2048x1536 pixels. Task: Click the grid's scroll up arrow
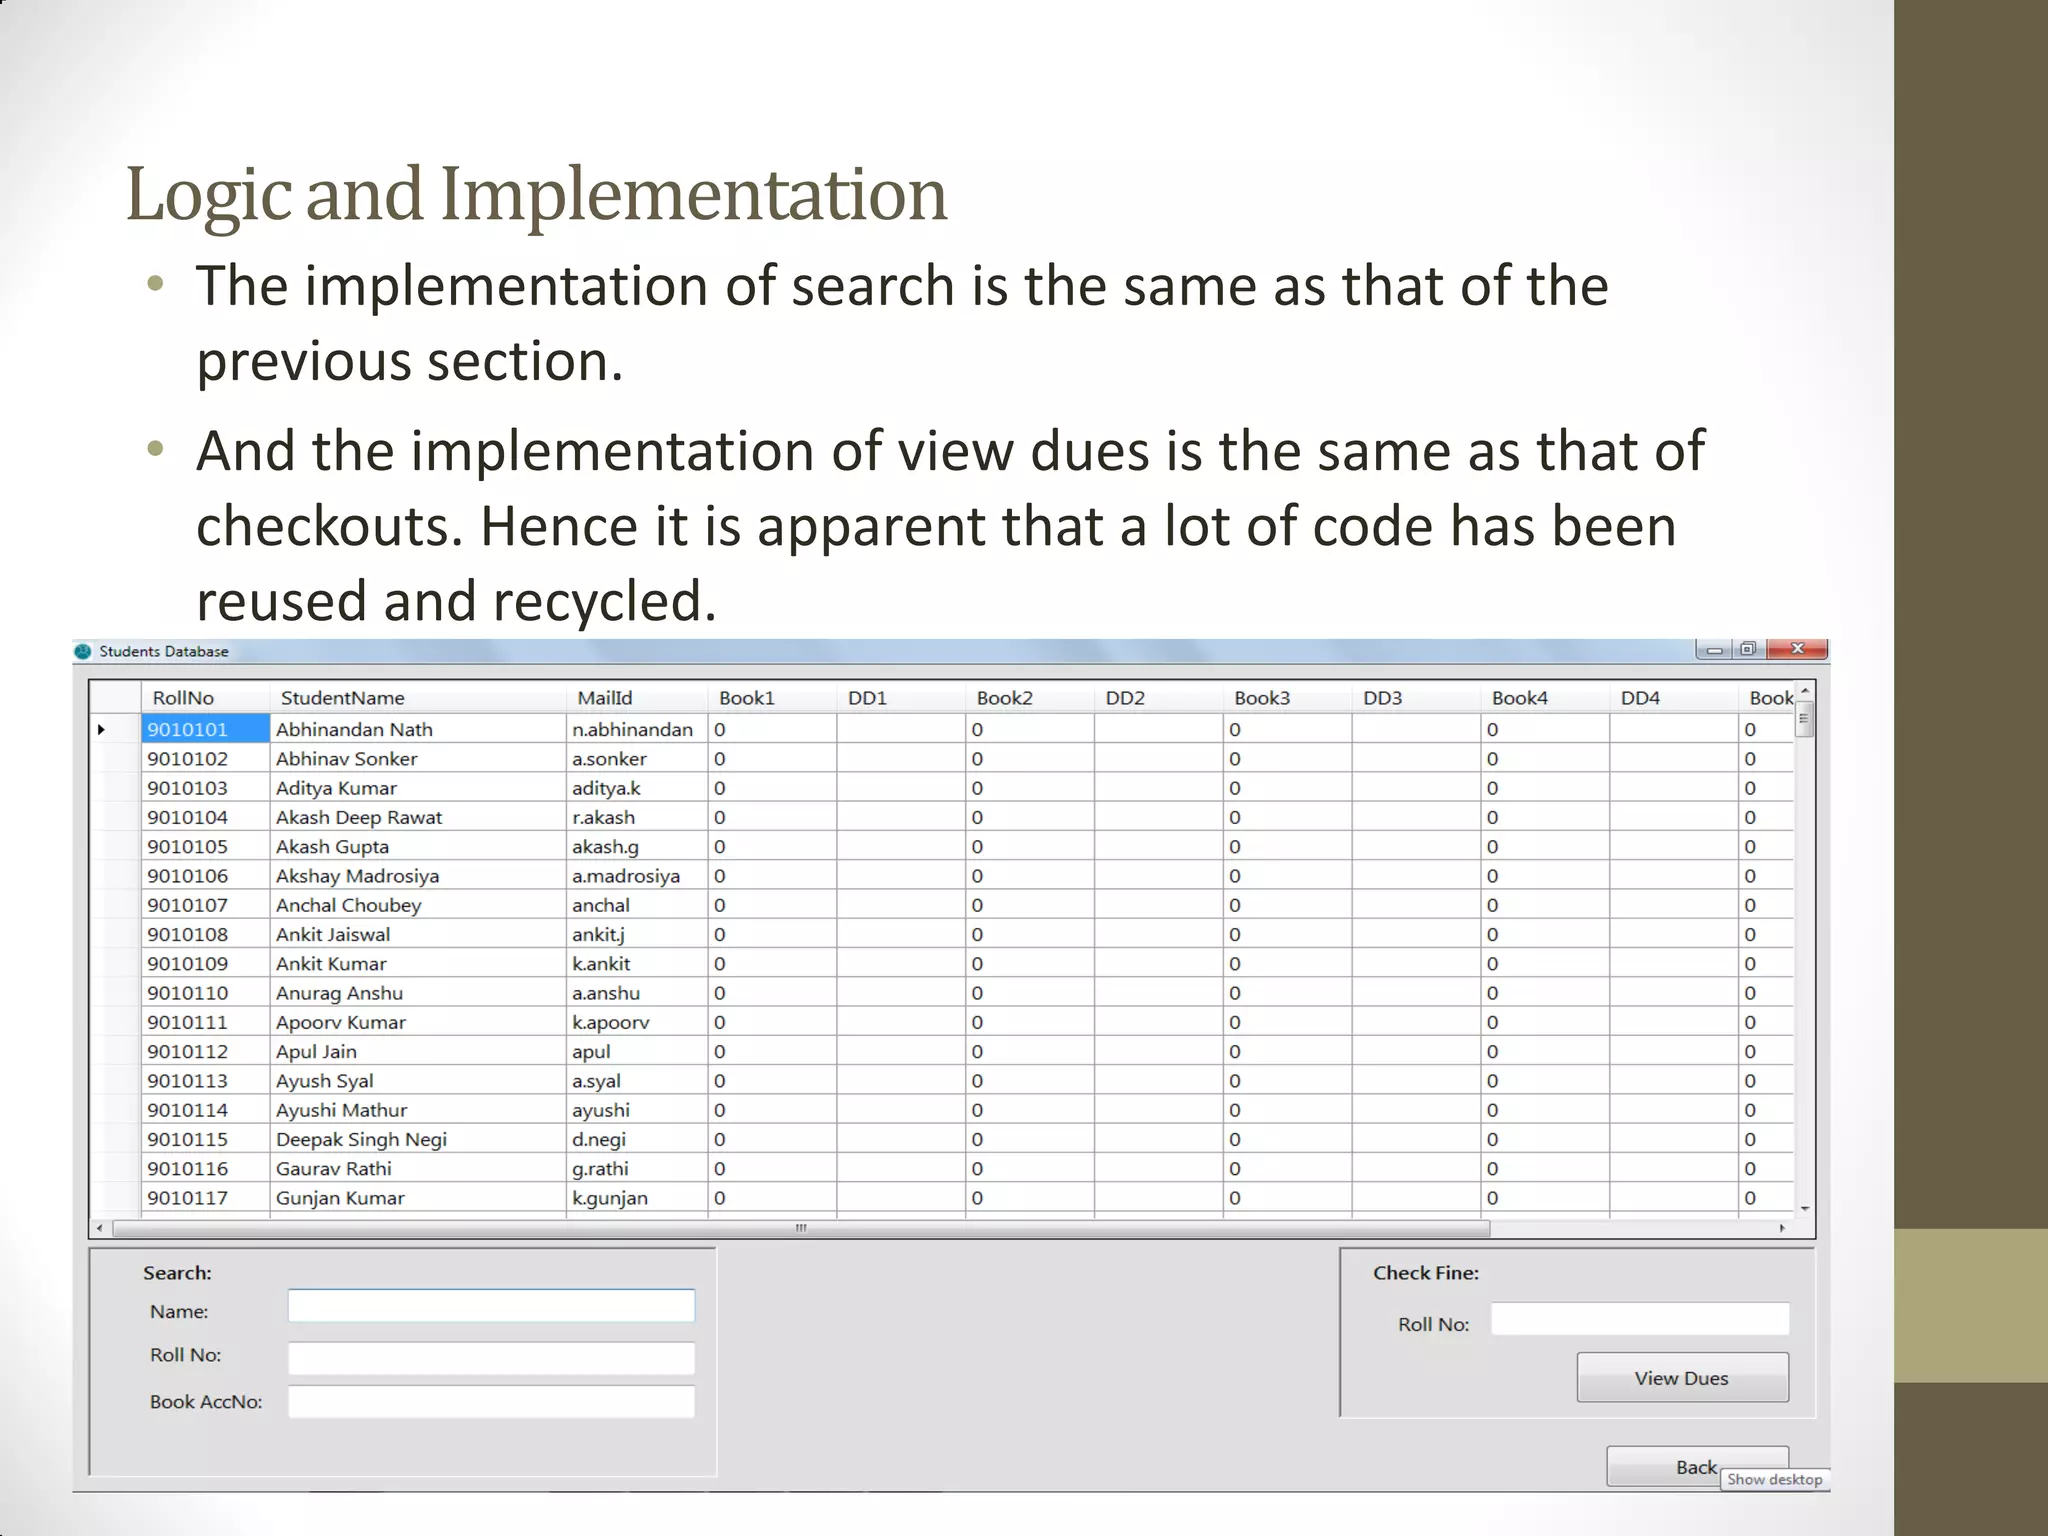pos(1805,691)
